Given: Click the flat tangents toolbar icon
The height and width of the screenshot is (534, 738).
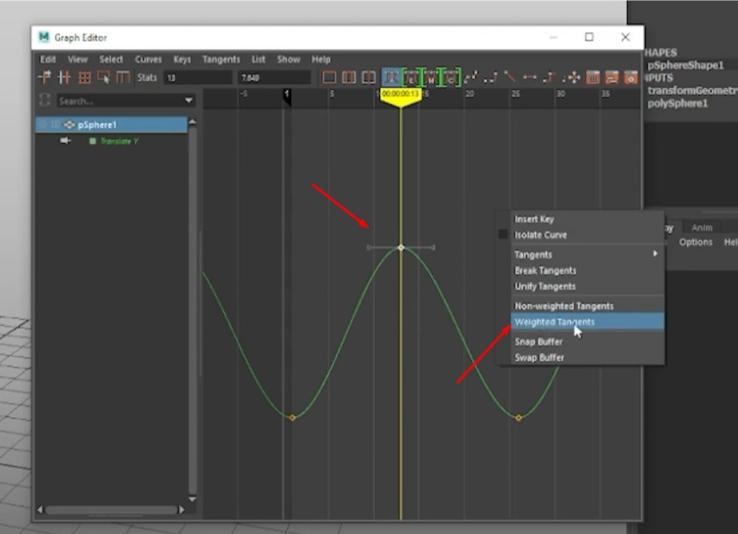Looking at the screenshot, I should point(530,77).
